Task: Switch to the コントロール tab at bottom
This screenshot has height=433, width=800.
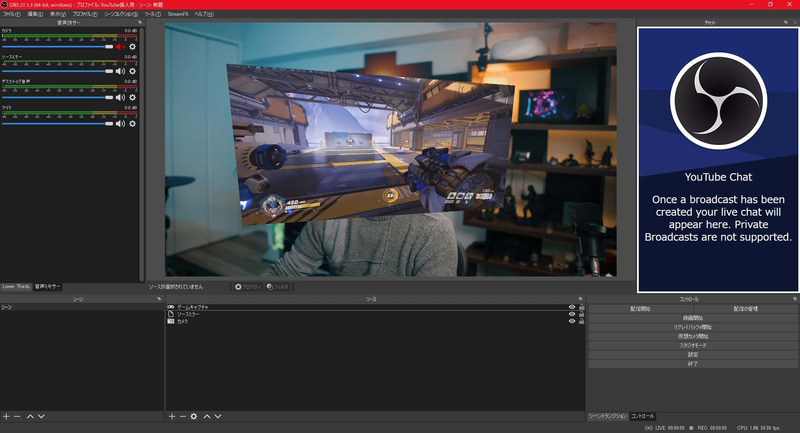Action: tap(642, 416)
